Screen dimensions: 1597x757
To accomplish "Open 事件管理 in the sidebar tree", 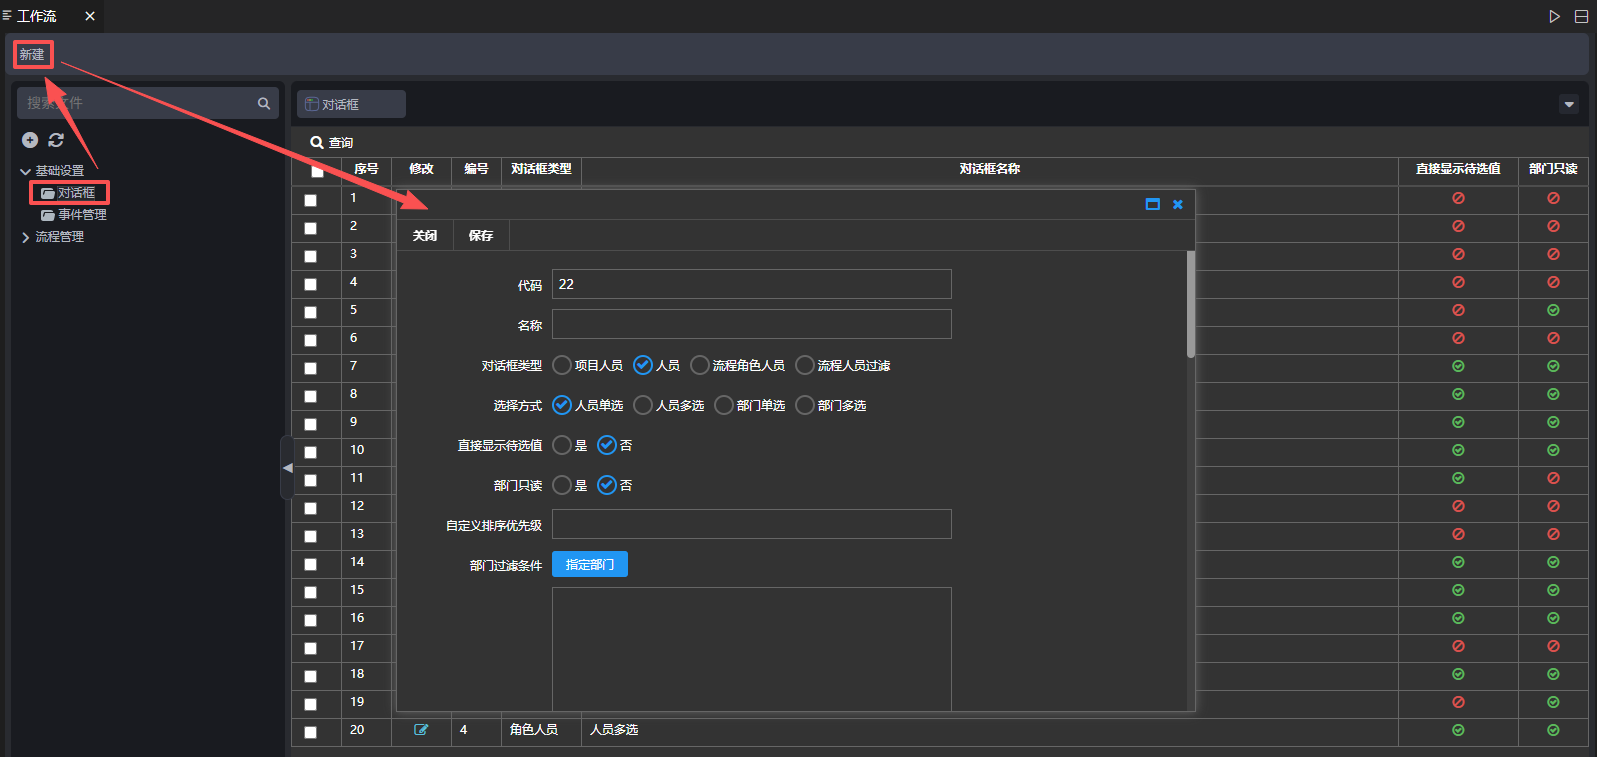I will coord(81,215).
